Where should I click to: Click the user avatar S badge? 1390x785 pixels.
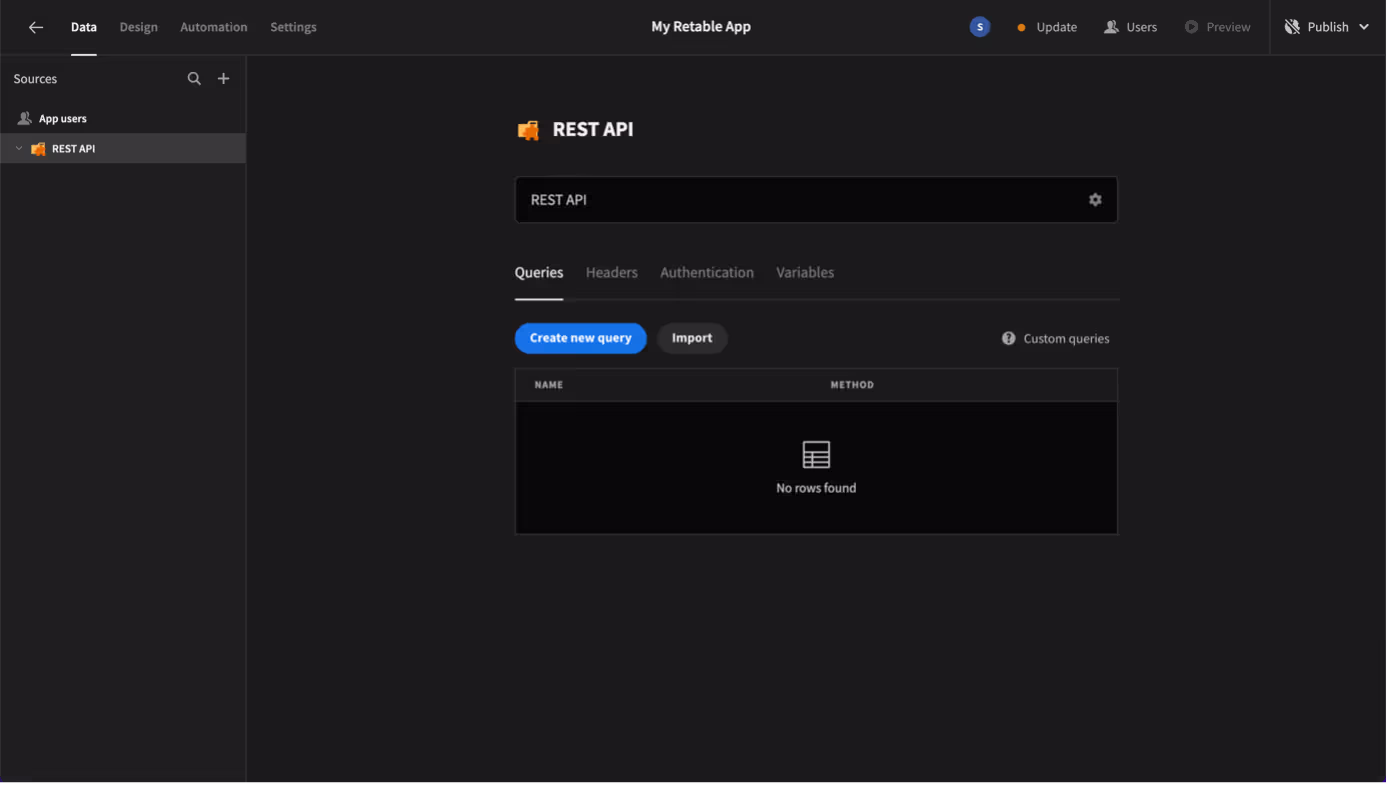coord(980,27)
